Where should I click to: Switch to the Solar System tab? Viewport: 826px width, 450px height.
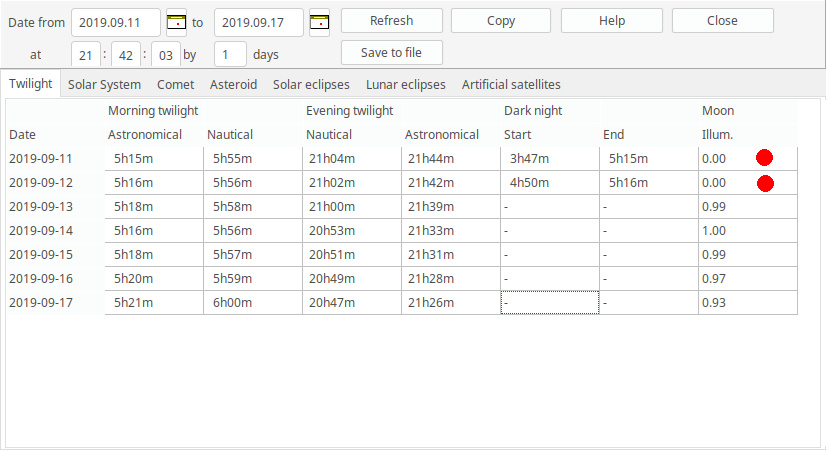tap(104, 85)
